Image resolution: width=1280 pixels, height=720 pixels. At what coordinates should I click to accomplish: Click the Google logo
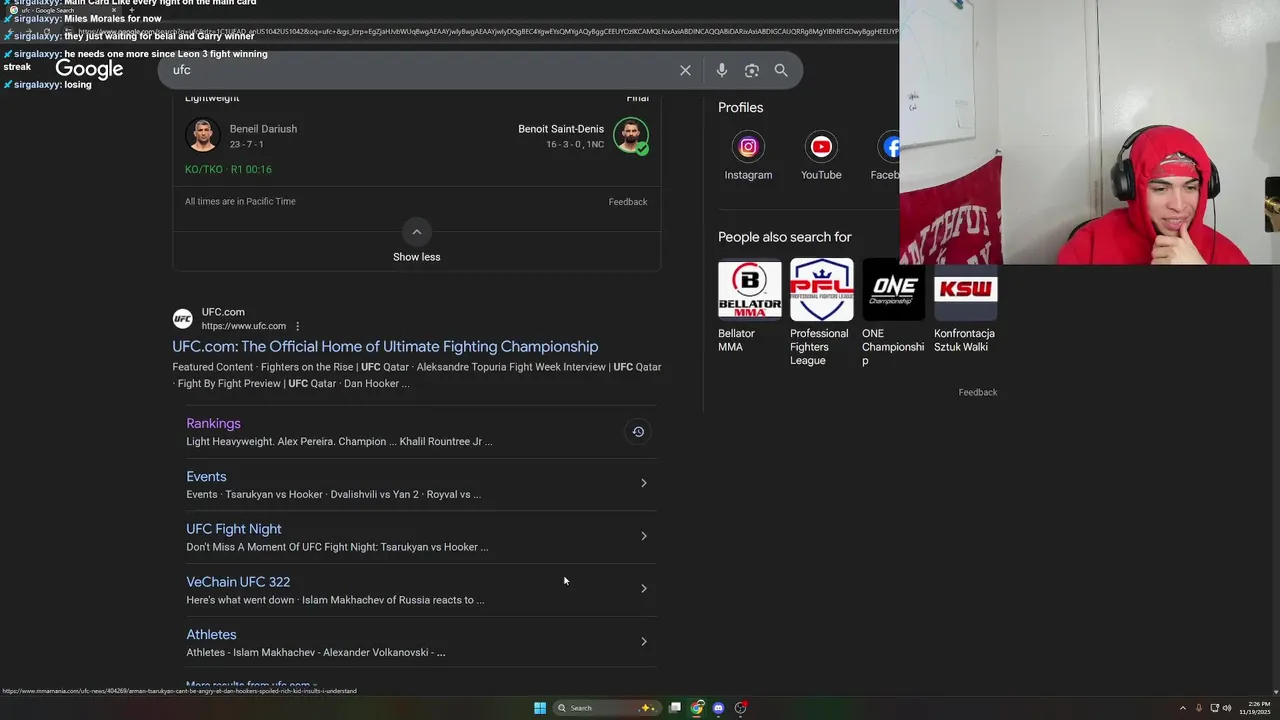89,69
